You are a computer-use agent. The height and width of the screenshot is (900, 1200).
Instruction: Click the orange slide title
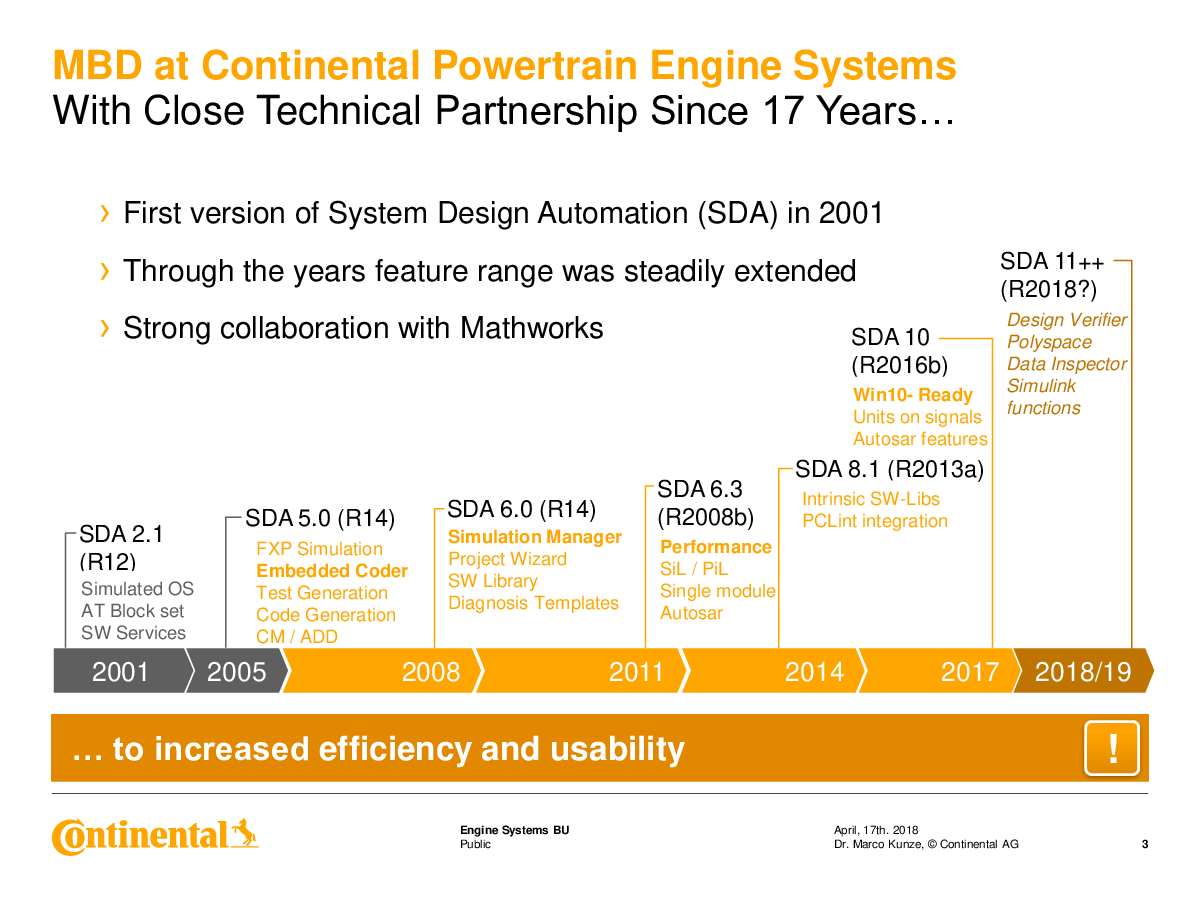[x=505, y=66]
